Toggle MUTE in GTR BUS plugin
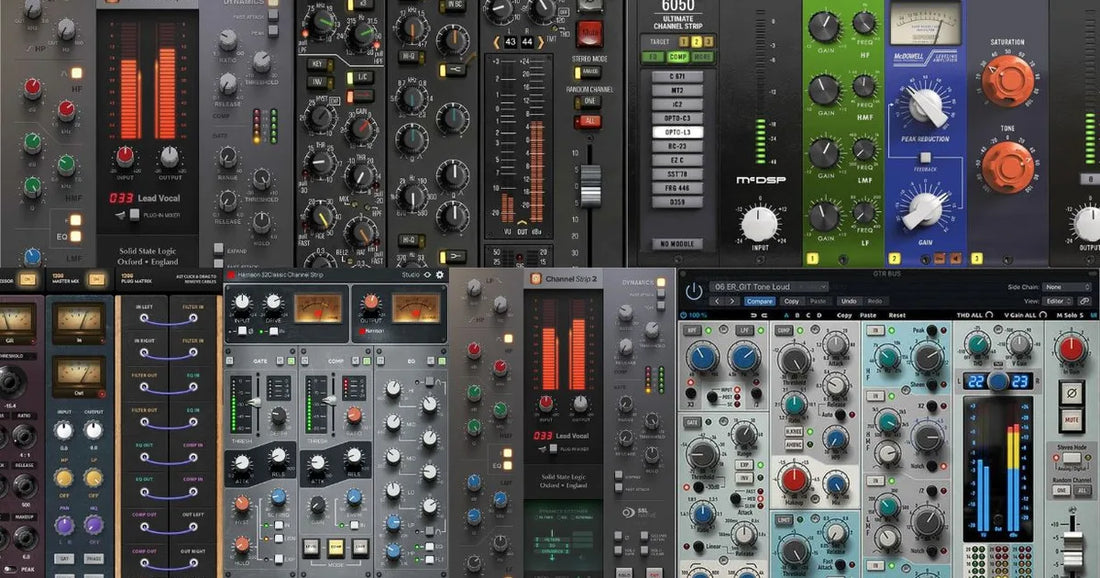Viewport: 1100px width, 578px height. click(1071, 421)
